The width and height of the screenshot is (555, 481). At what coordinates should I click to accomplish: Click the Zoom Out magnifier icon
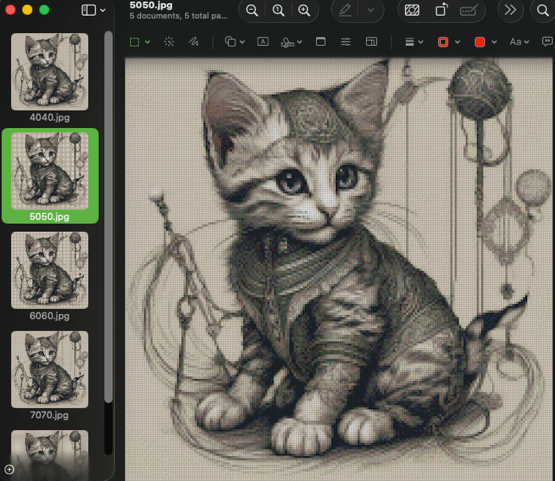[x=252, y=10]
